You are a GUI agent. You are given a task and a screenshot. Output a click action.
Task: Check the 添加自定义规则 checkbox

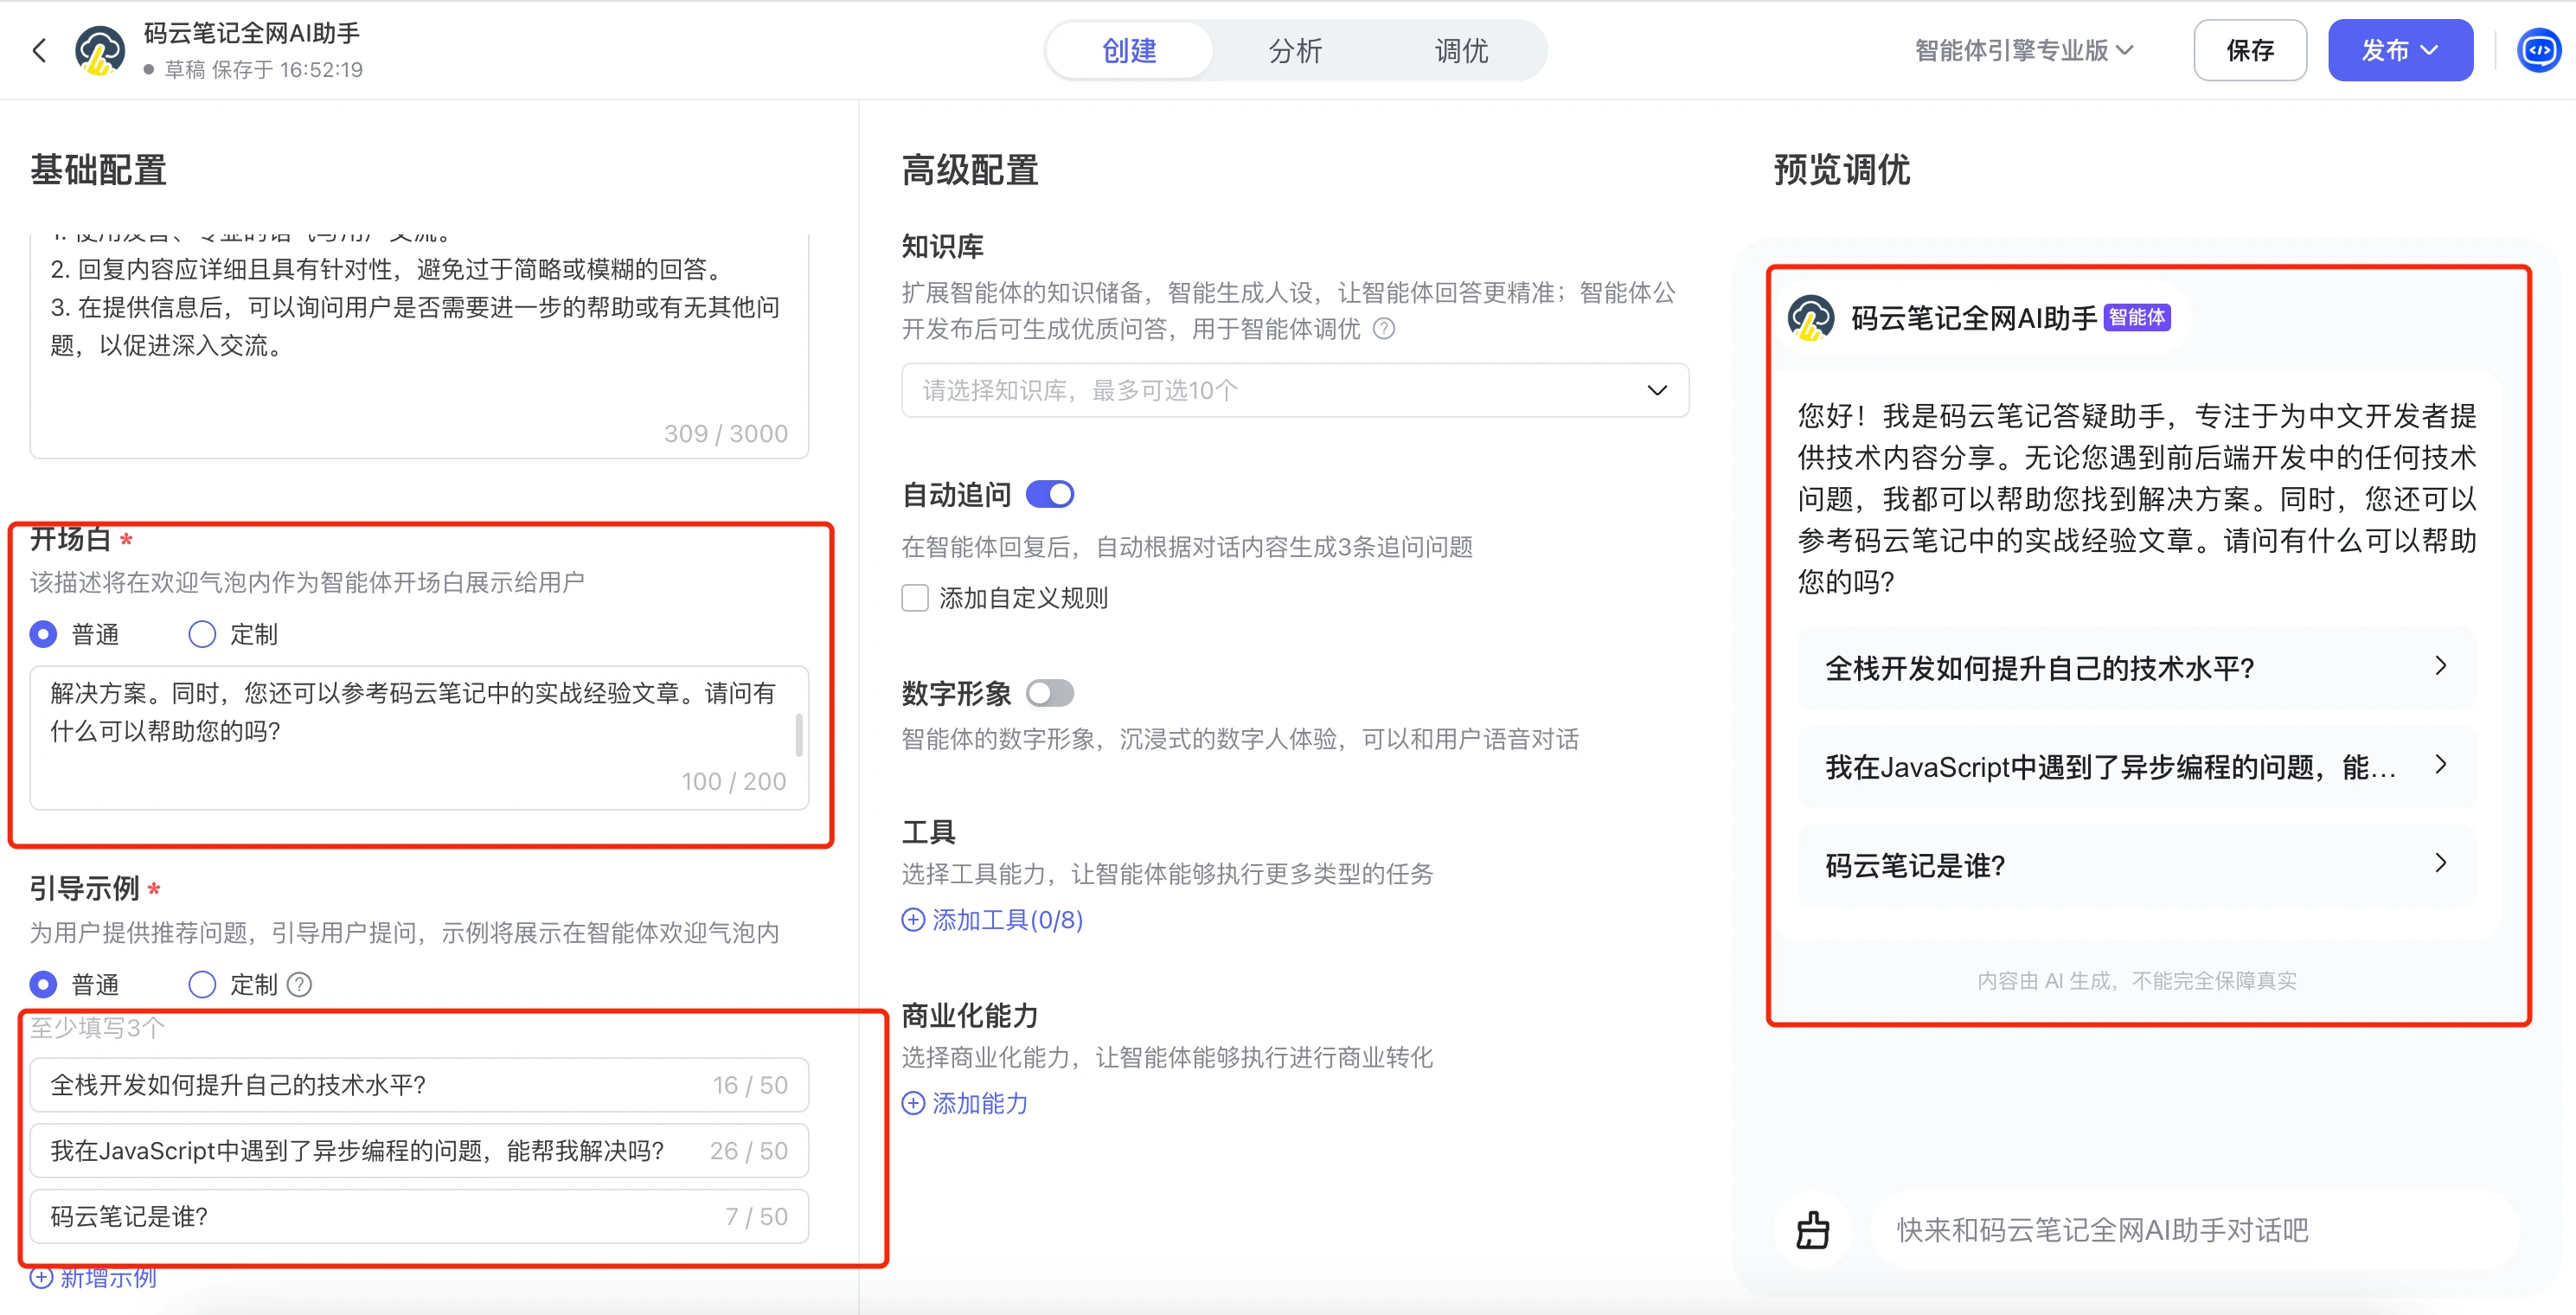[914, 597]
